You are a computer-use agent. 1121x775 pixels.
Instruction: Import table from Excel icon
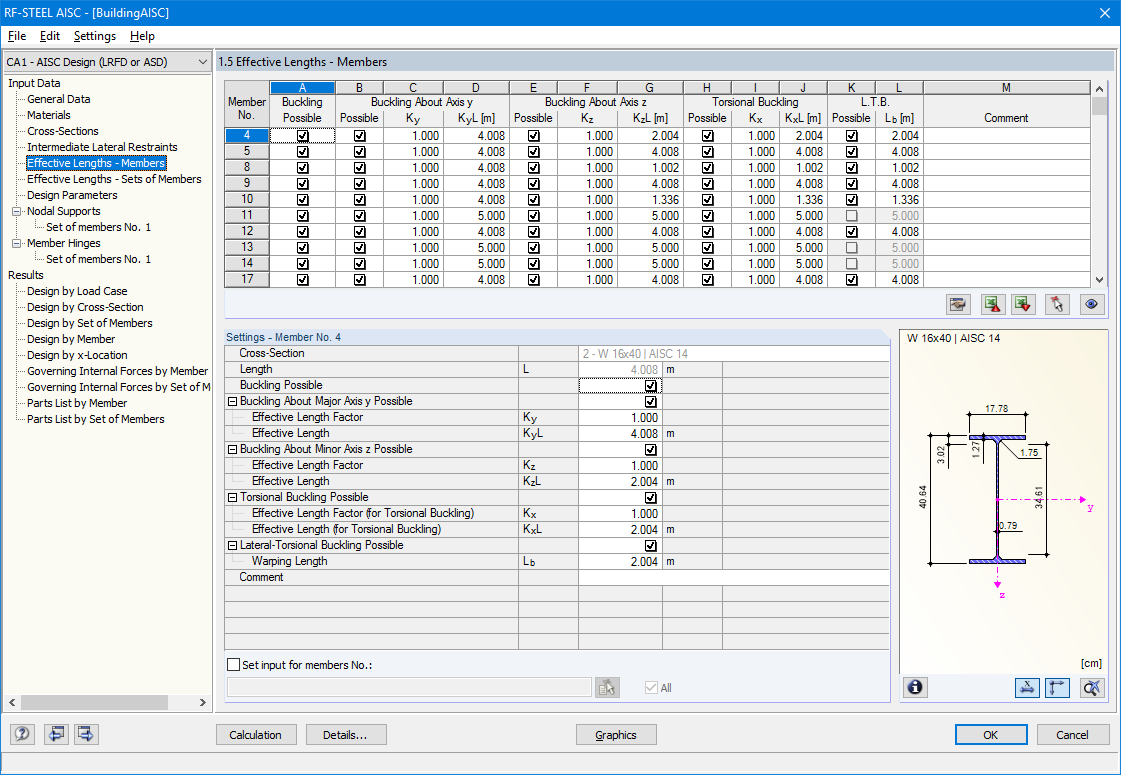click(x=1023, y=305)
